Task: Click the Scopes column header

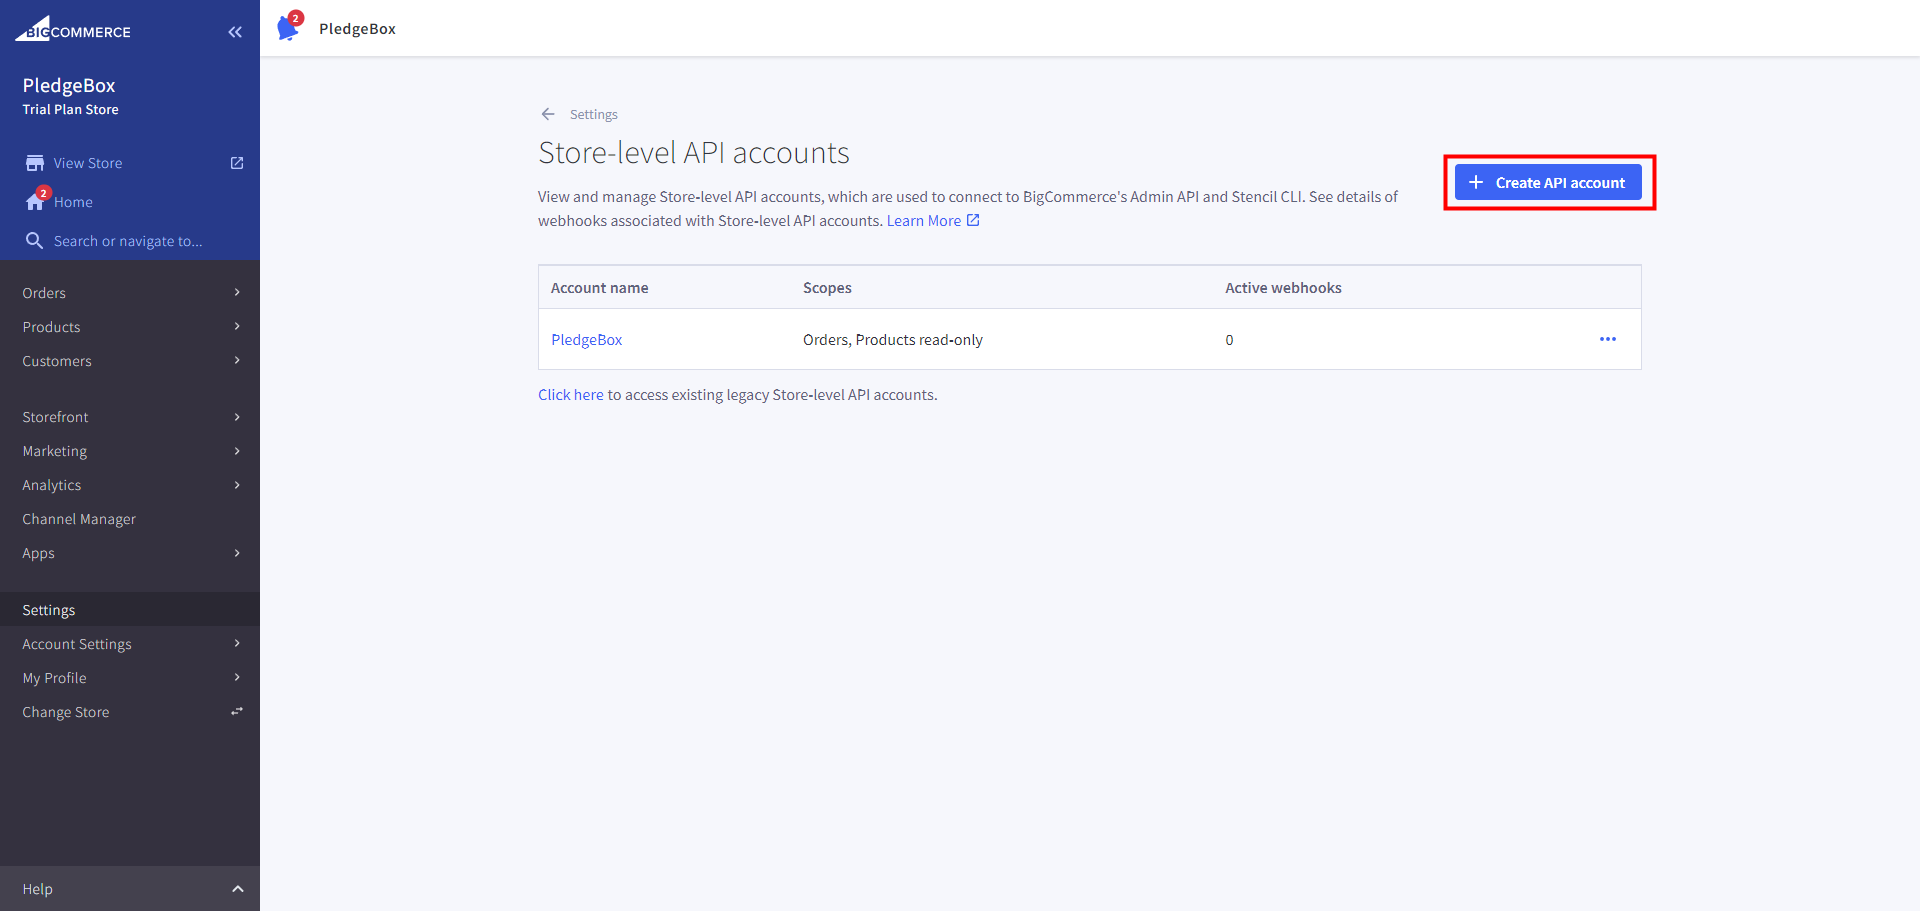Action: (x=827, y=288)
